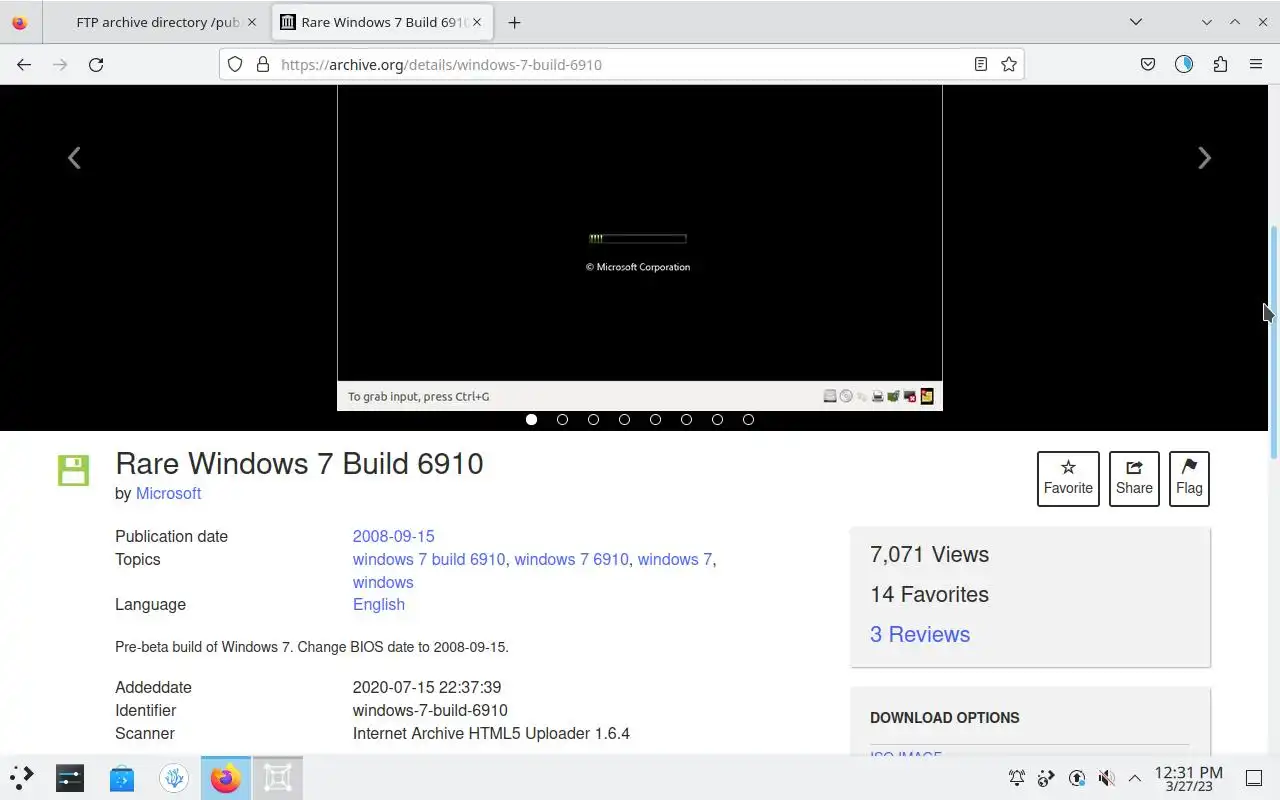Click the 'DOWNLOAD OPTIONS' heading
1280x800 pixels.
945,717
